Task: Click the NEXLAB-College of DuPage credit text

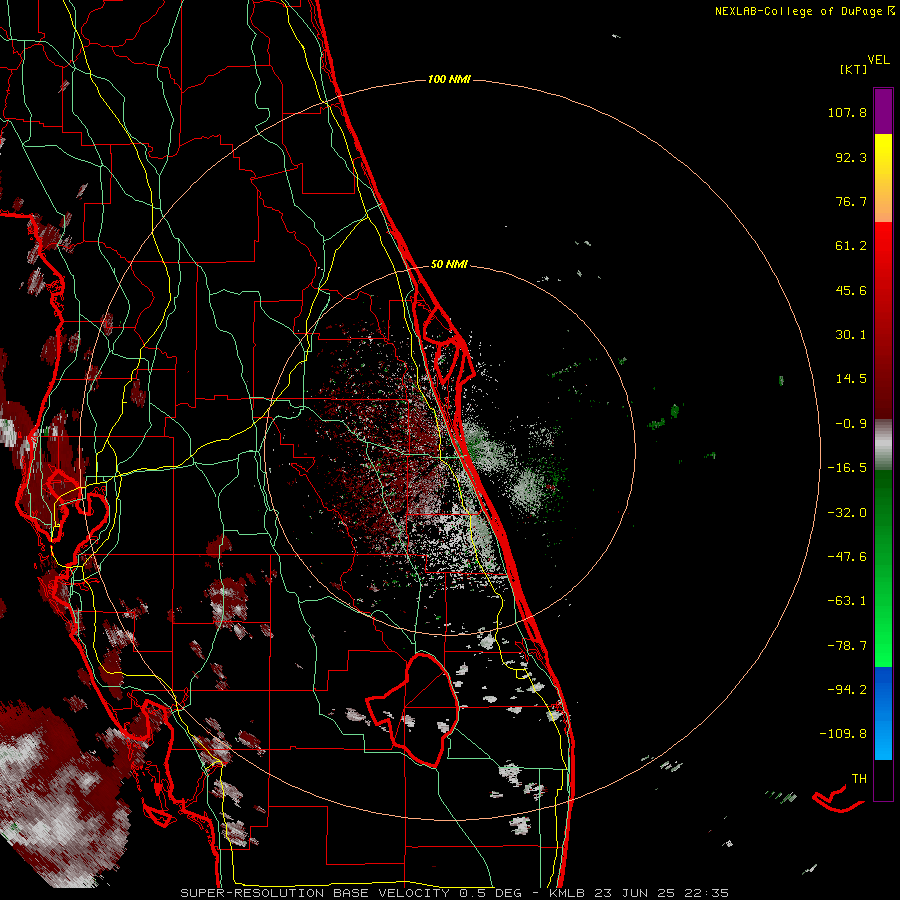Action: (800, 11)
